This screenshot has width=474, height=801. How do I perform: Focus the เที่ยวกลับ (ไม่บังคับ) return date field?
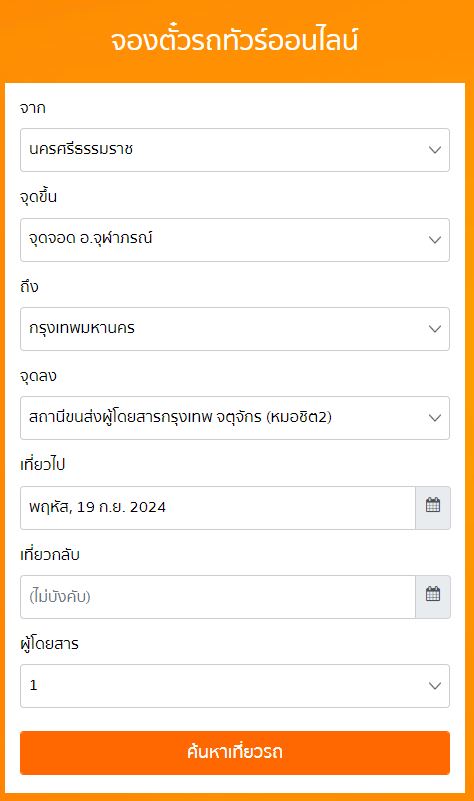(x=218, y=597)
